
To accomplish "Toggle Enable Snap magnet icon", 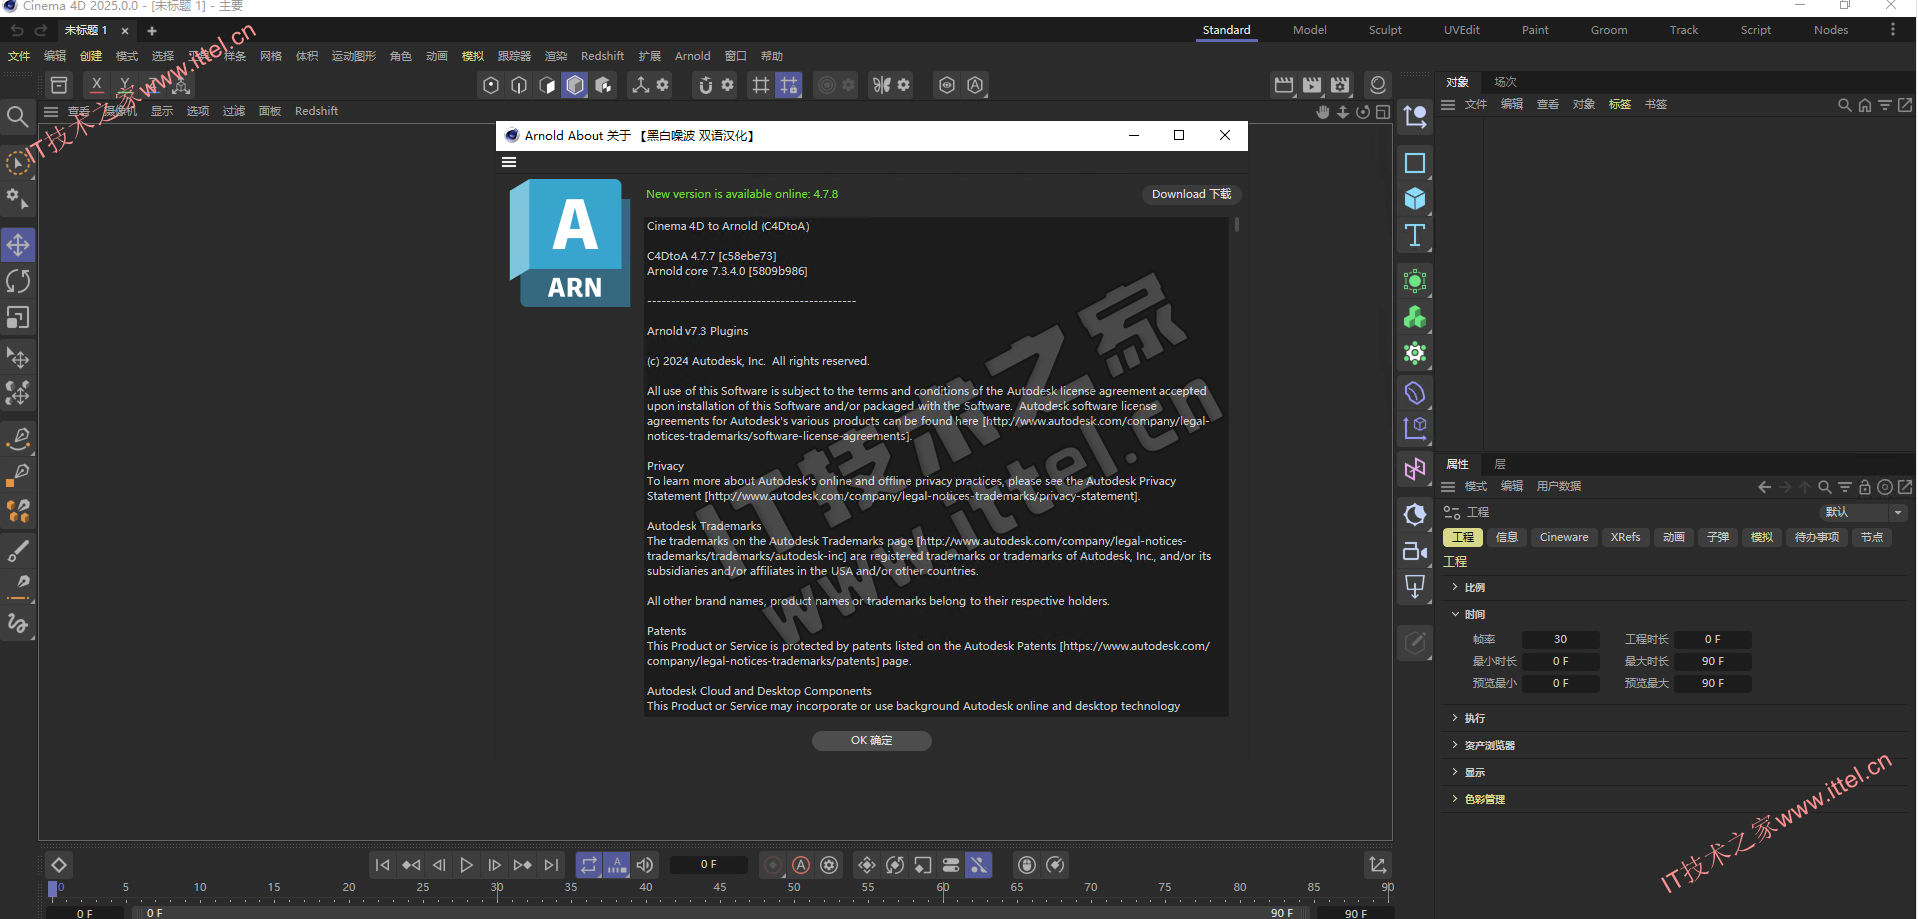I will [705, 85].
